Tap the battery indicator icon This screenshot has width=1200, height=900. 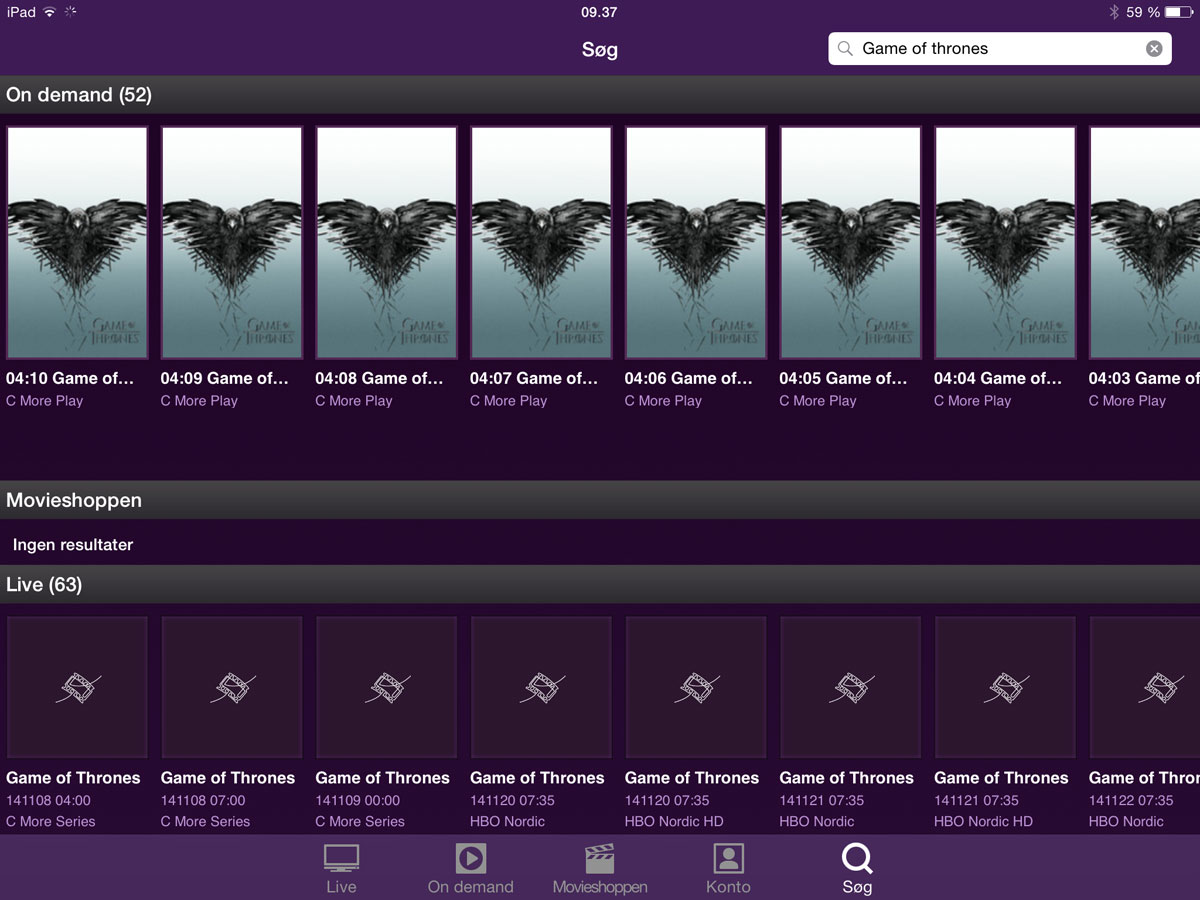click(x=1179, y=12)
